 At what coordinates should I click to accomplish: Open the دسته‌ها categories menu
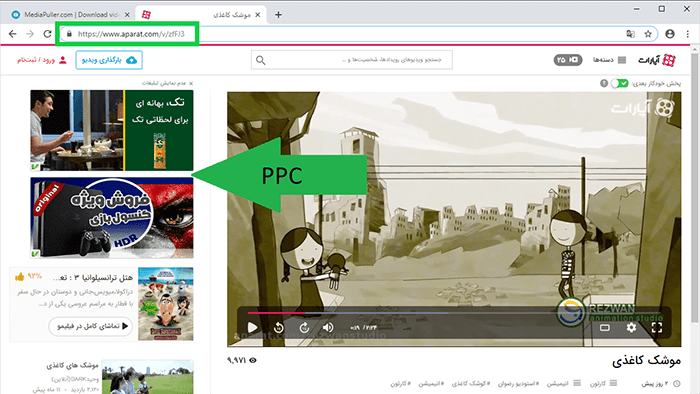point(609,60)
